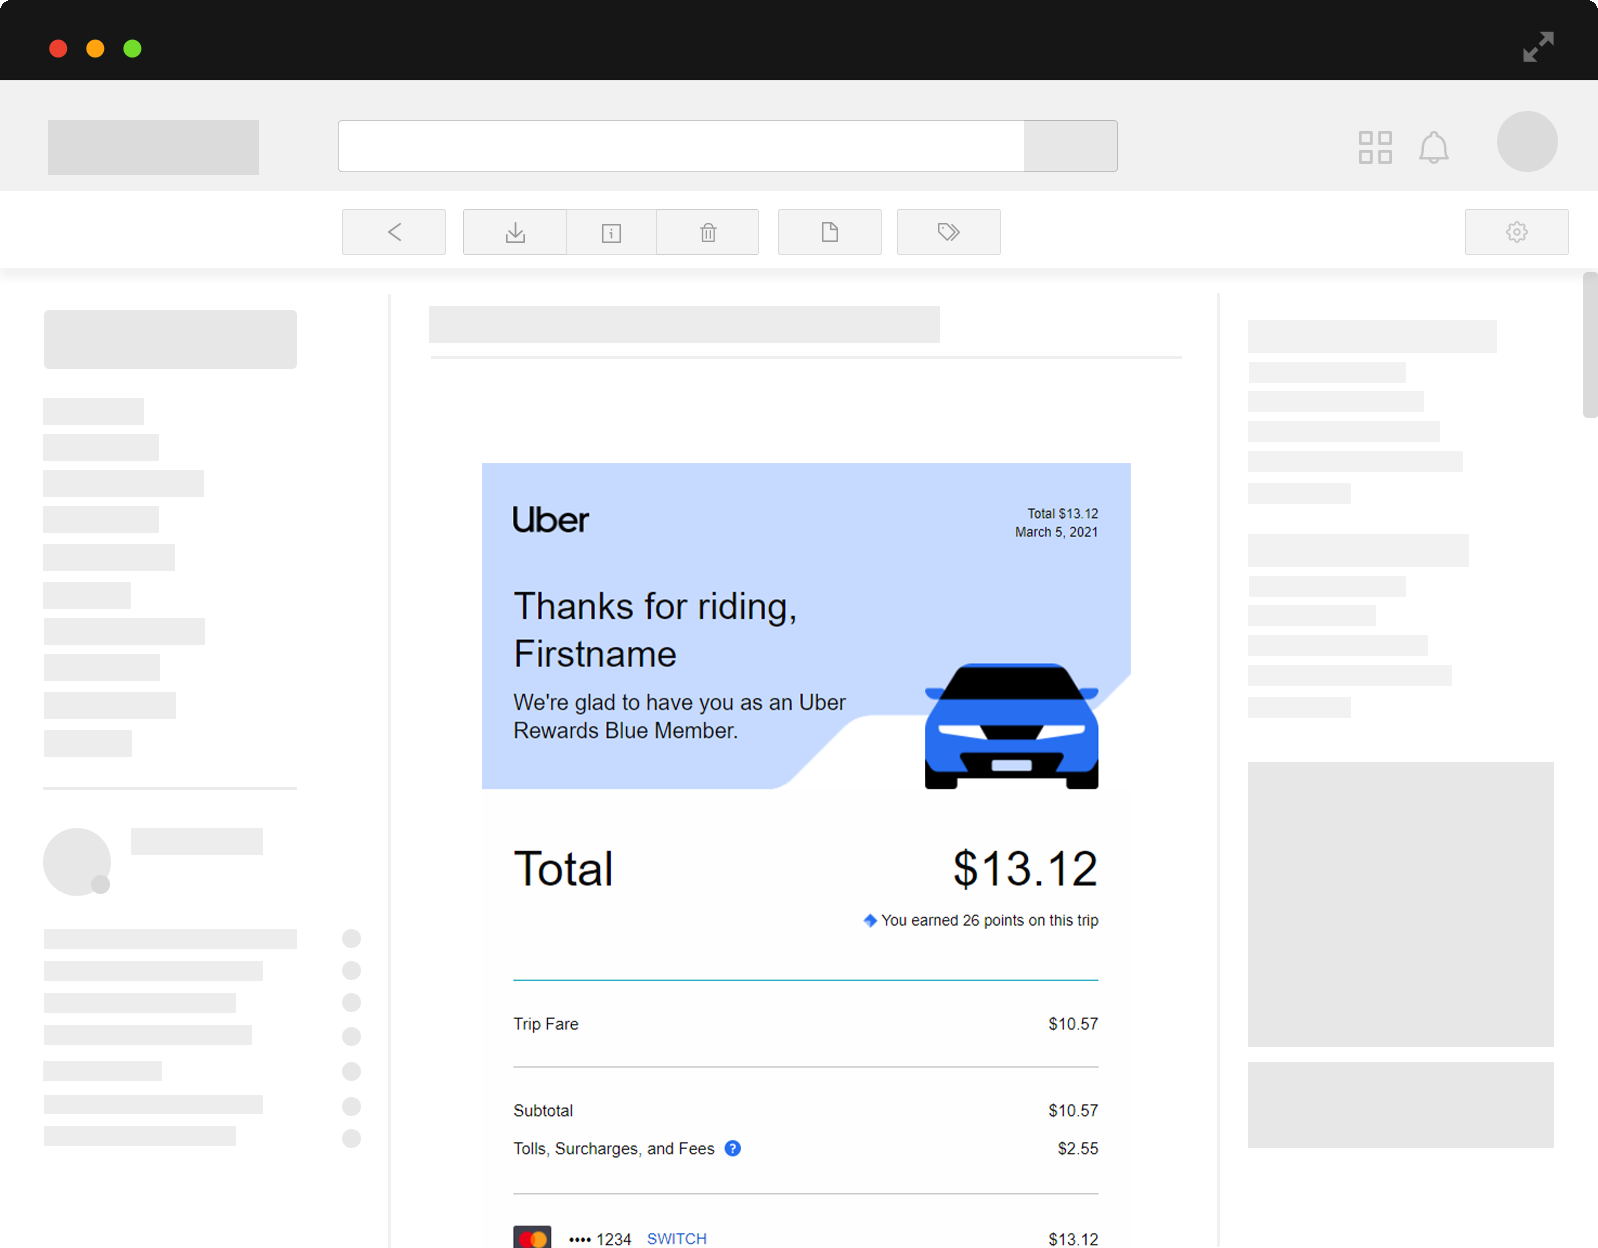The height and width of the screenshot is (1248, 1598).
Task: Click the 'Subtotal' label
Action: (543, 1111)
